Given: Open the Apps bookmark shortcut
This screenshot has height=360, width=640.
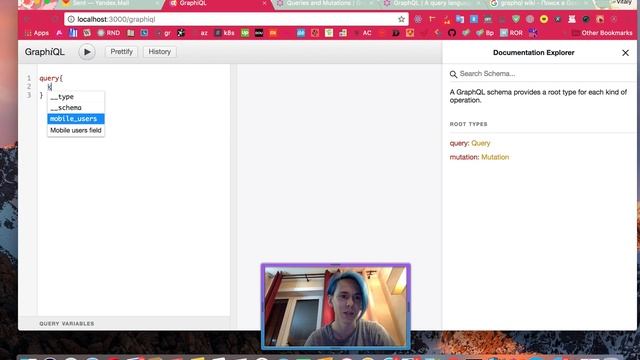Looking at the screenshot, I should tap(37, 33).
